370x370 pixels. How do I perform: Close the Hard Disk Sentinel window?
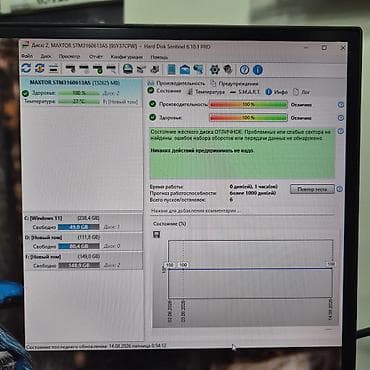click(343, 48)
